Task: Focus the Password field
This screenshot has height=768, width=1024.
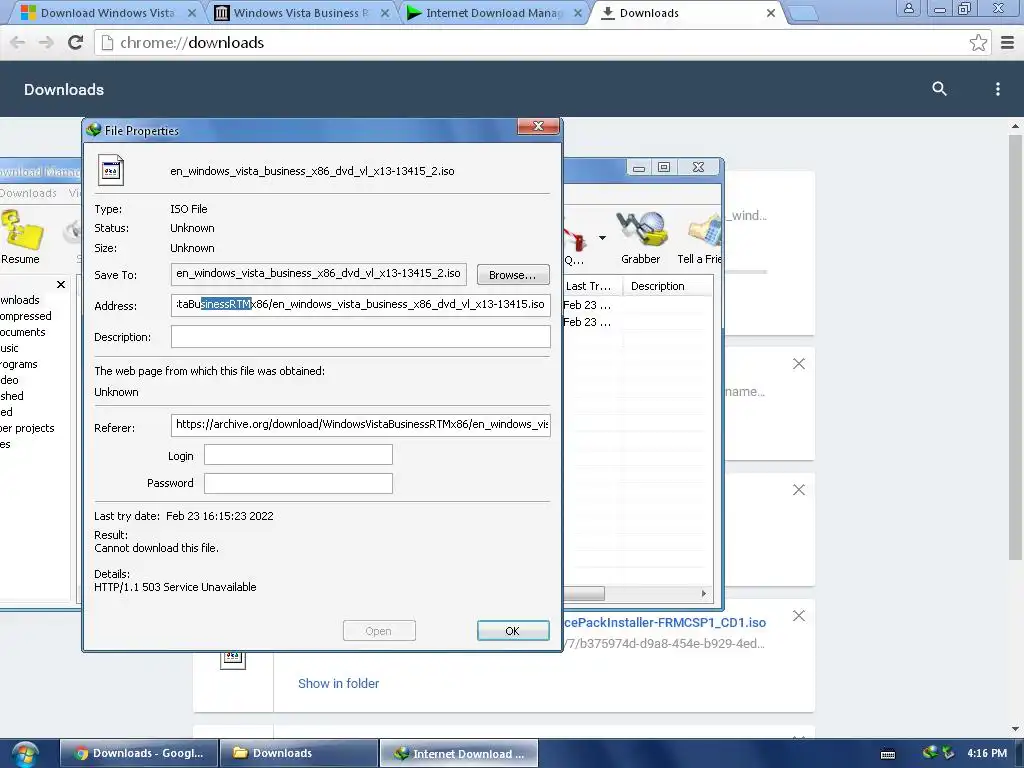Action: tap(298, 483)
